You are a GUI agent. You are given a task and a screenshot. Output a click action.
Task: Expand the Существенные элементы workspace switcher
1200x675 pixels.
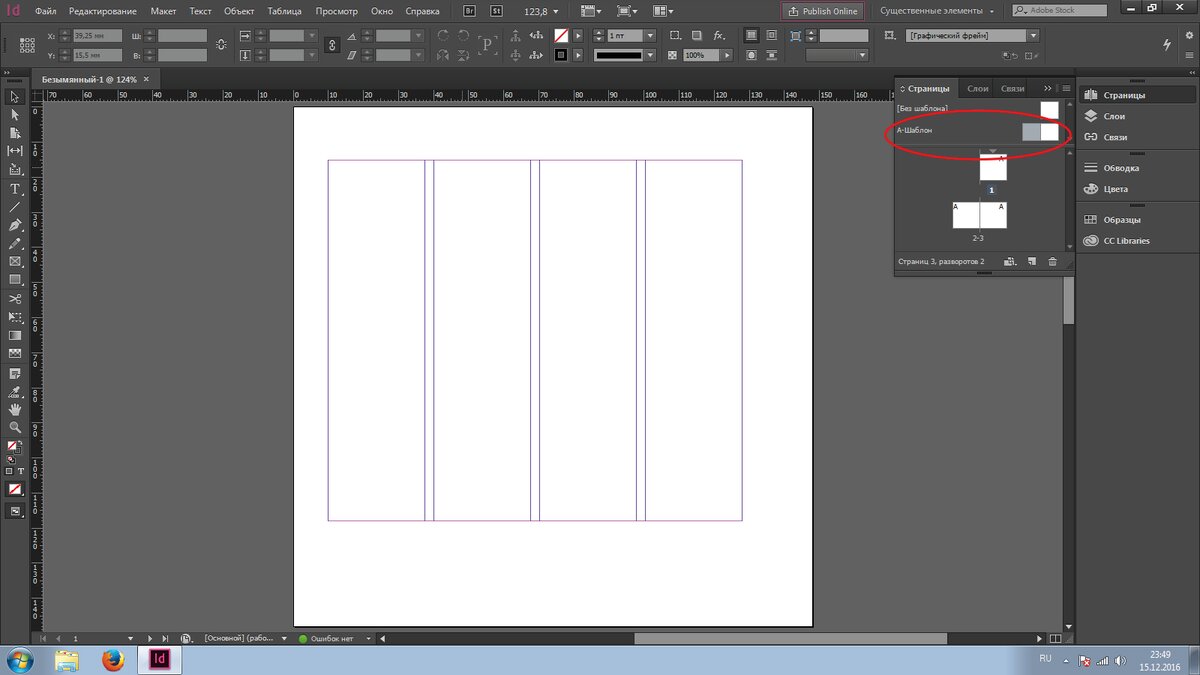click(x=937, y=11)
